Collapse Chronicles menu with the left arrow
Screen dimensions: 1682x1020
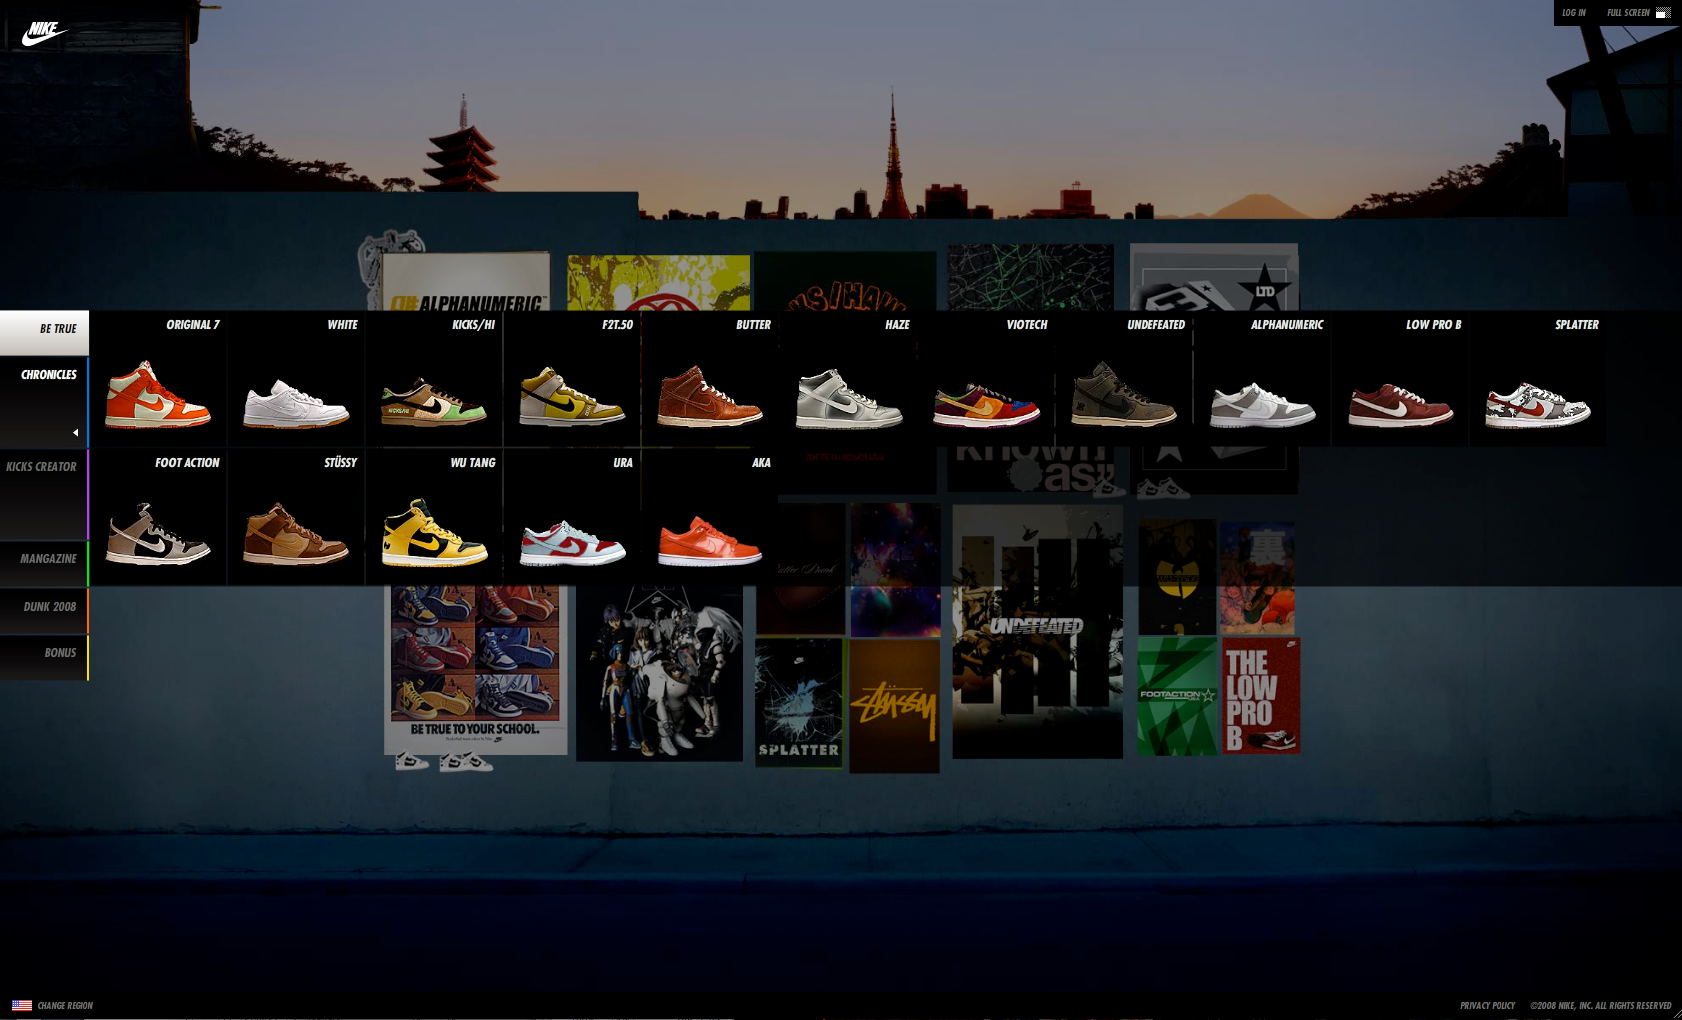[x=75, y=432]
